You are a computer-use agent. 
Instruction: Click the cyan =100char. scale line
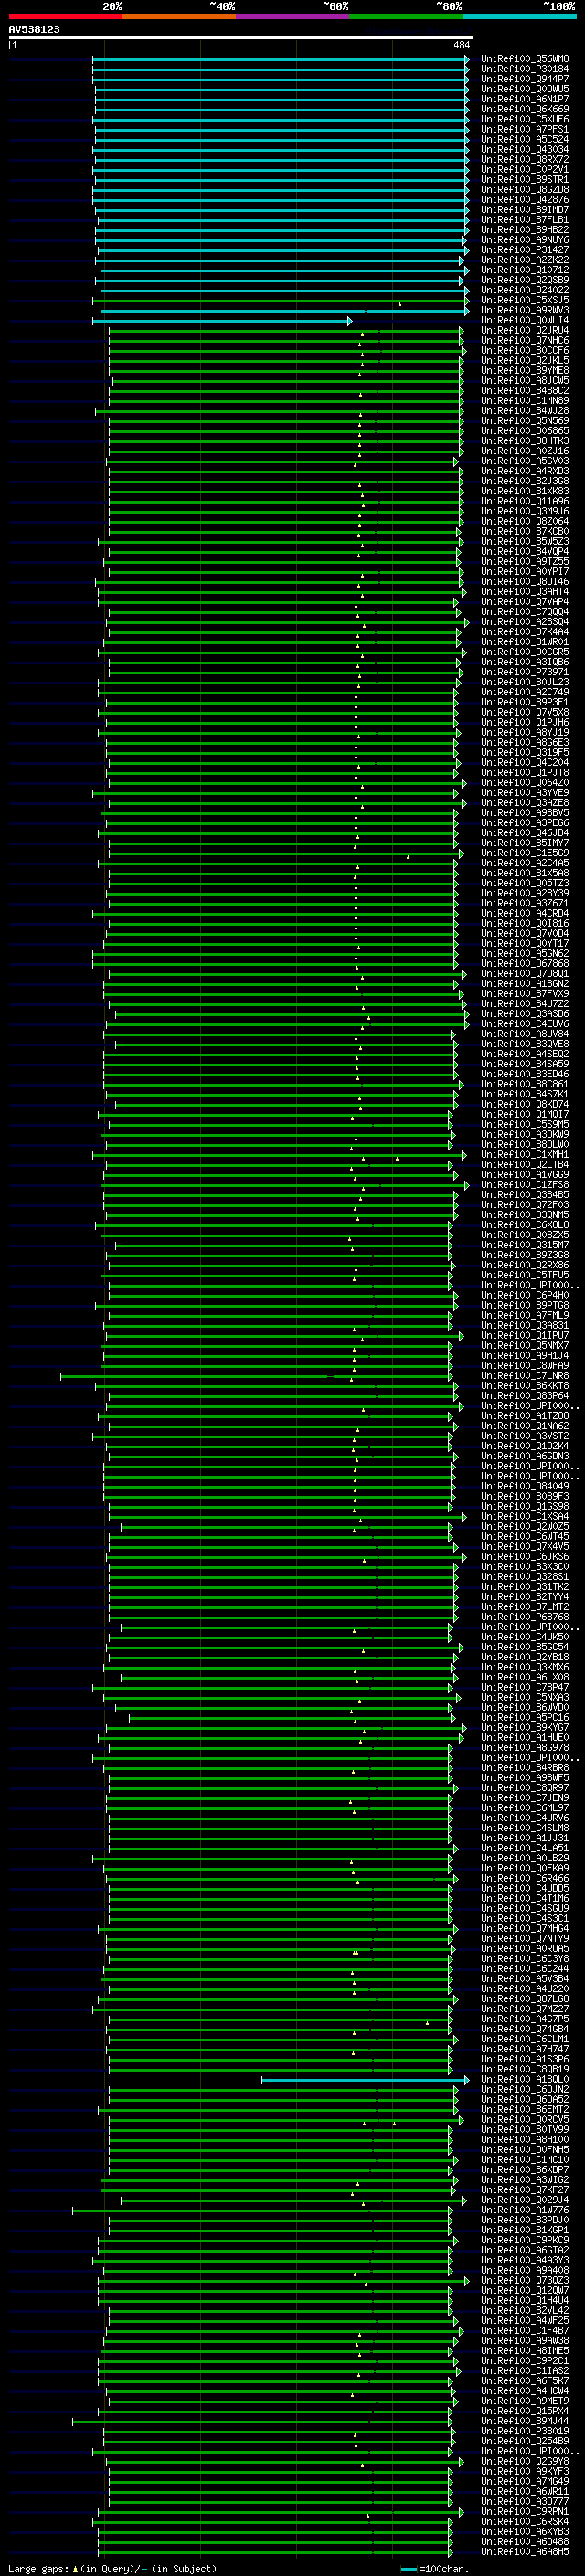click(408, 2570)
